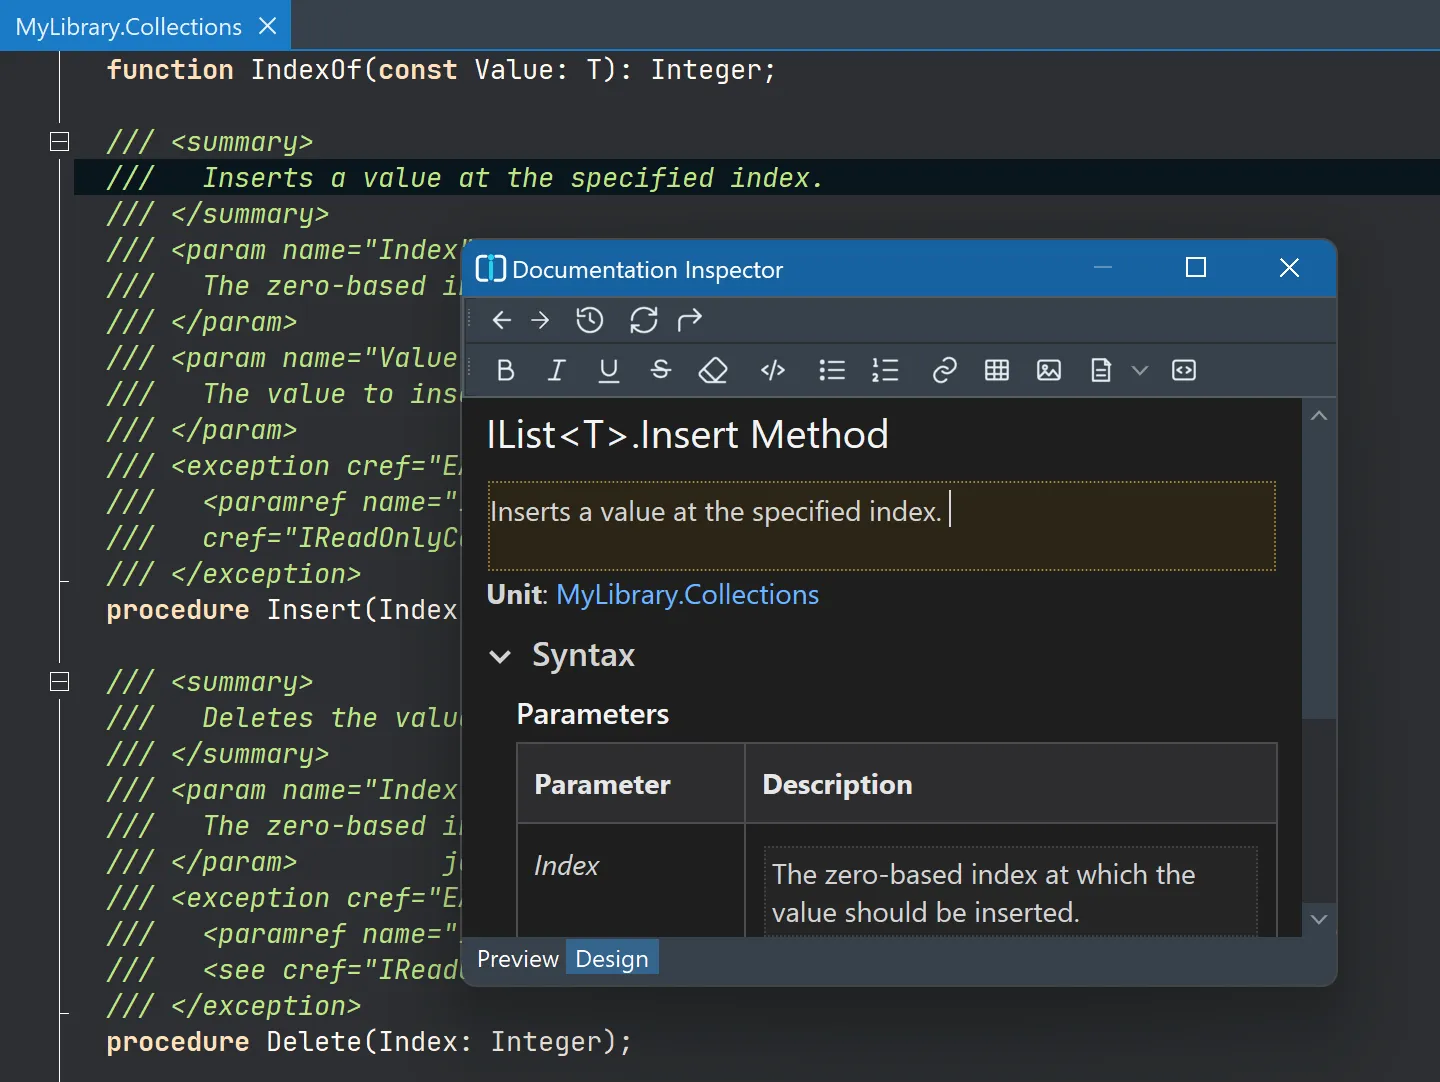
Task: Insert a table
Action: point(997,371)
